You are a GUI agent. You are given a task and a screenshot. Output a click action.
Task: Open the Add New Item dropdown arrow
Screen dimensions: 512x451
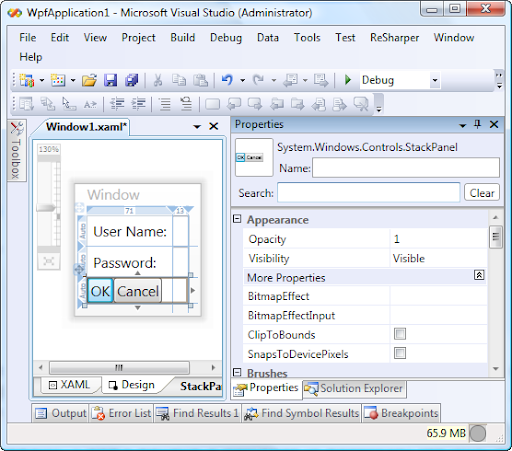pos(73,80)
